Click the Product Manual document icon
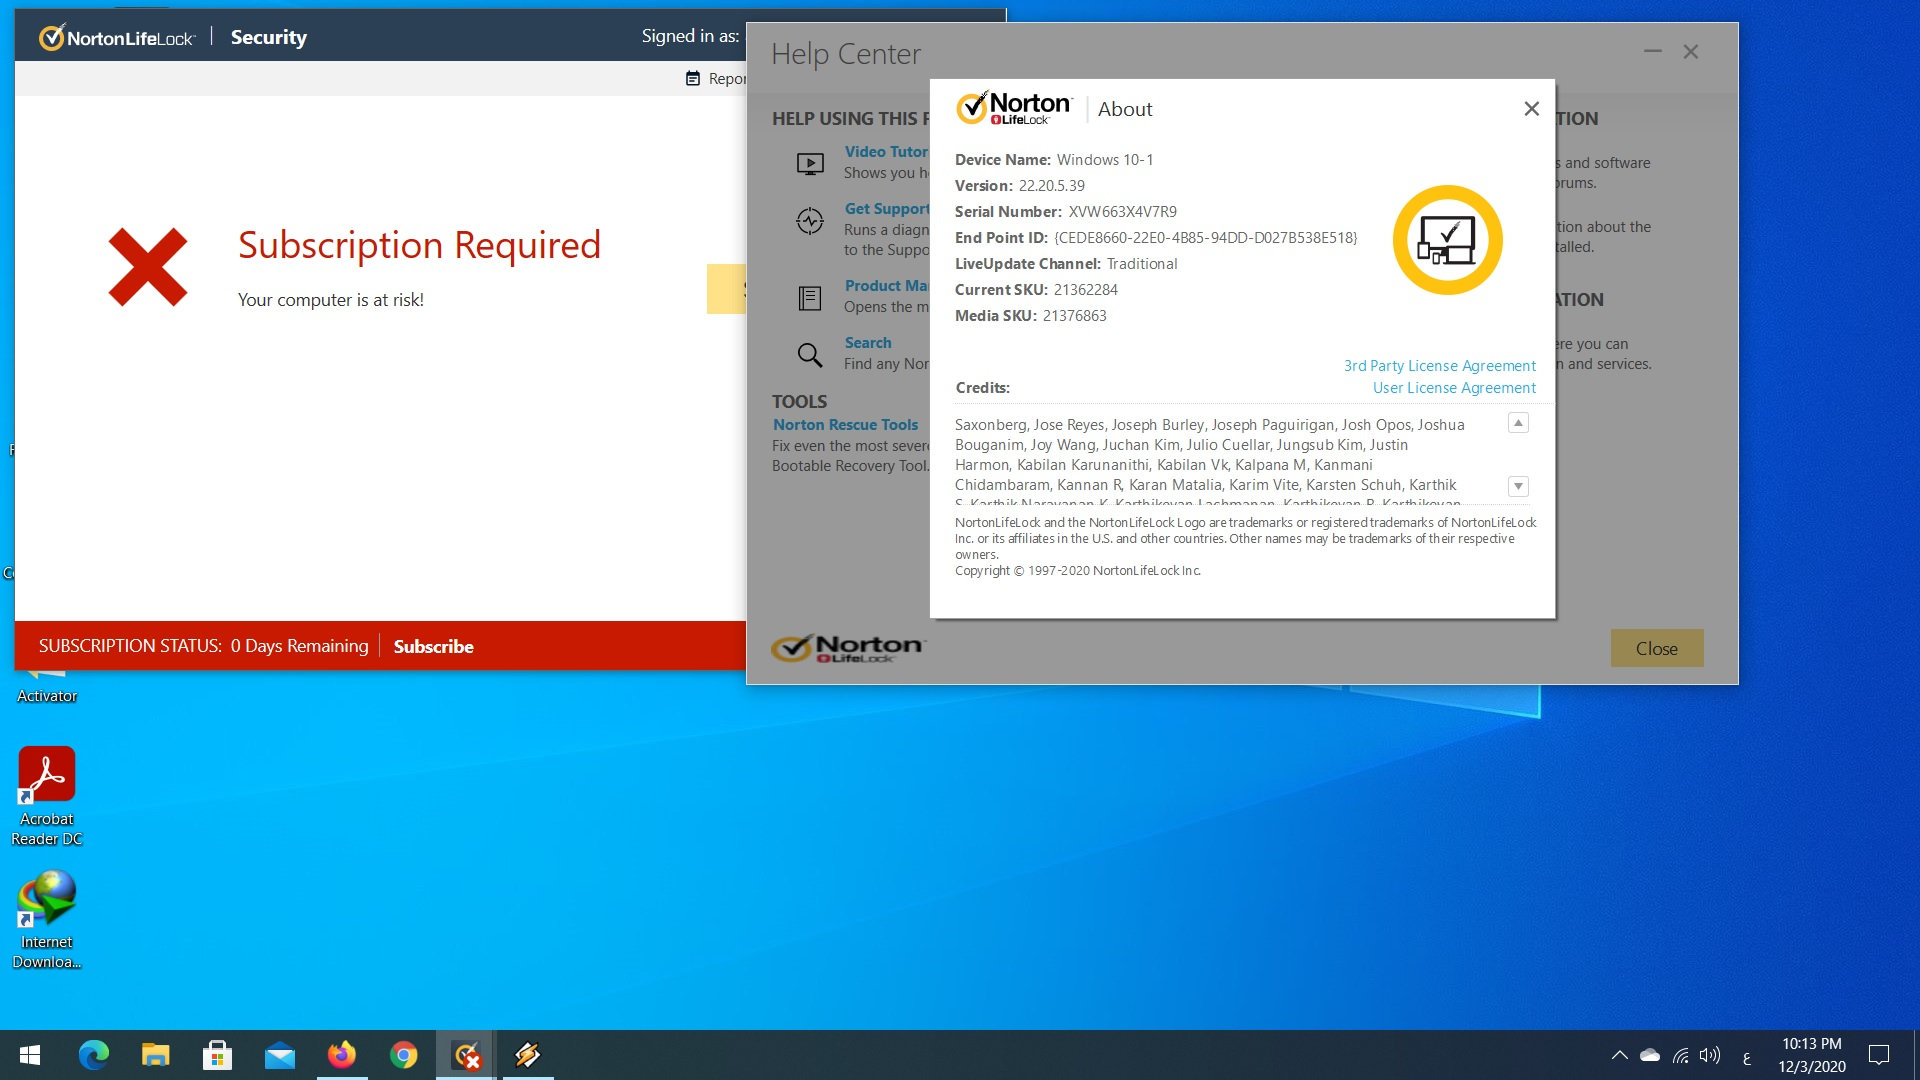The height and width of the screenshot is (1080, 1920). coord(810,297)
